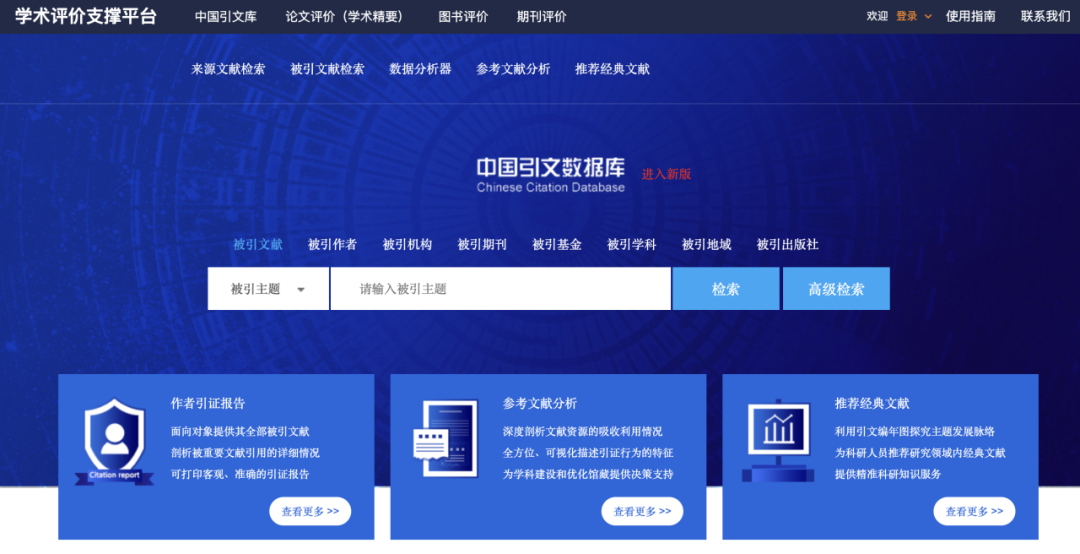Click text 利用引文编年图探究主题发展脉络
This screenshot has height=554, width=1080.
click(915, 432)
